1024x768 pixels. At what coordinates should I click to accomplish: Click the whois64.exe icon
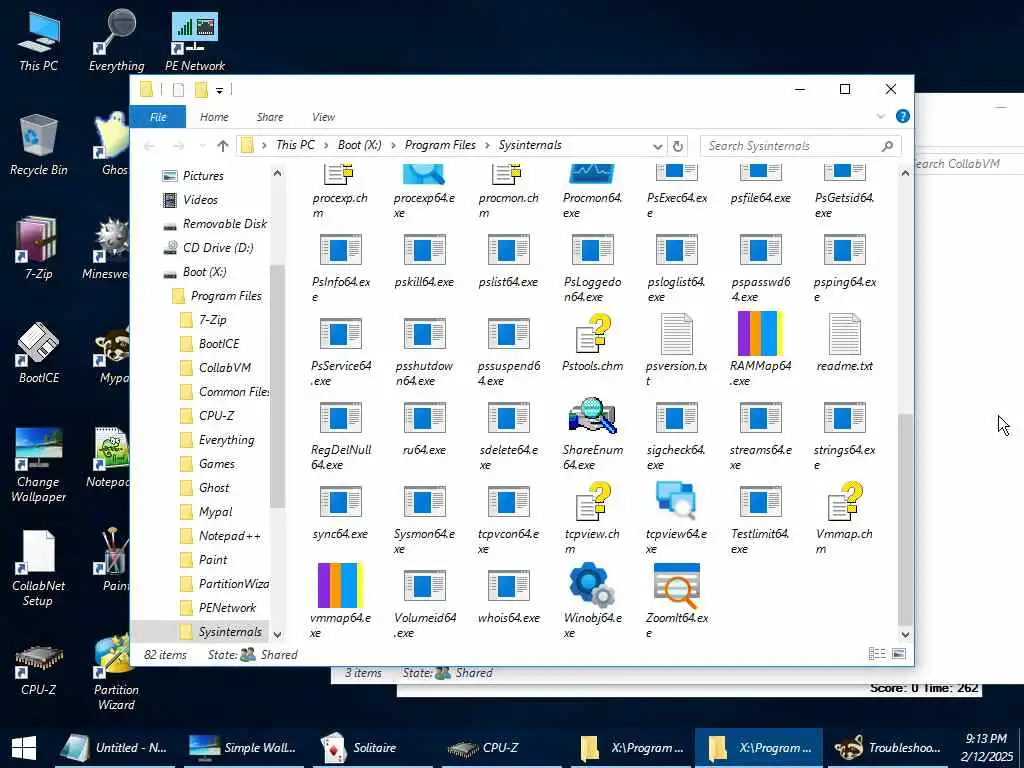[508, 586]
